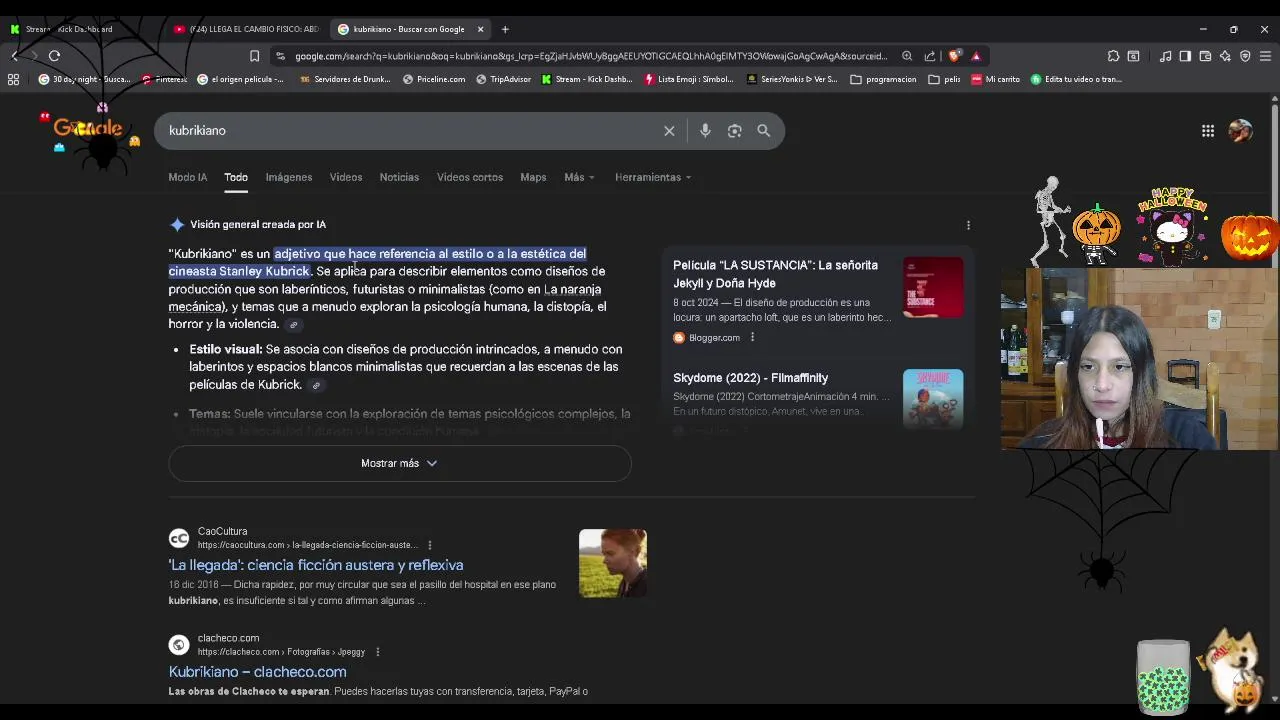Open the Google account profile picture
1280x720 pixels.
click(1240, 131)
